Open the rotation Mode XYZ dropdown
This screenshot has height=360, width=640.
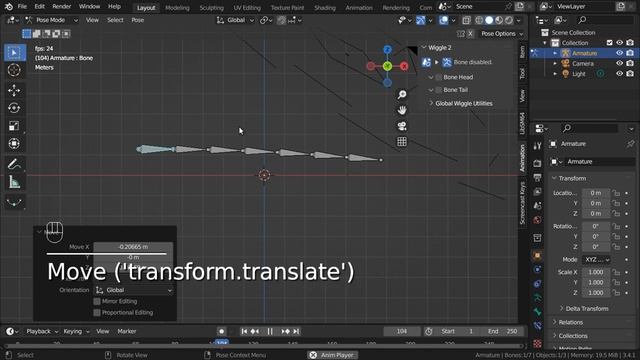point(597,260)
